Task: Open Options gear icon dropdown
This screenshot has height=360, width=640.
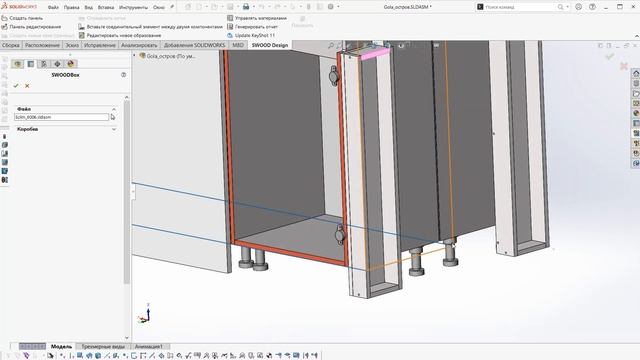Action: 331,7
